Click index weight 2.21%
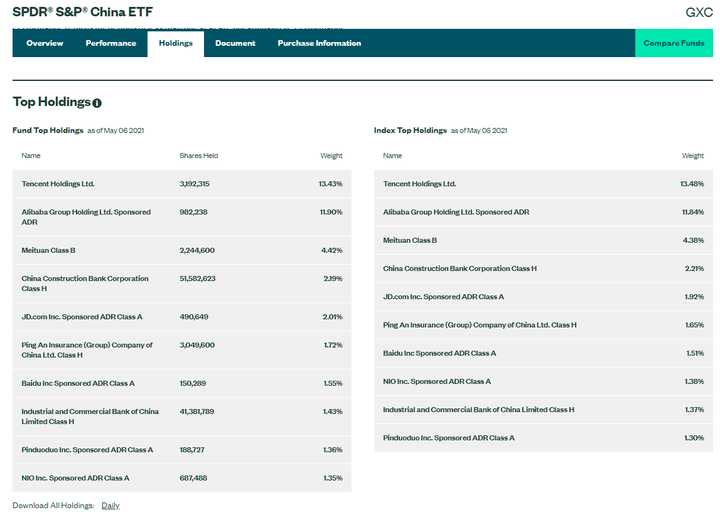Image resolution: width=720 pixels, height=515 pixels. coord(694,269)
